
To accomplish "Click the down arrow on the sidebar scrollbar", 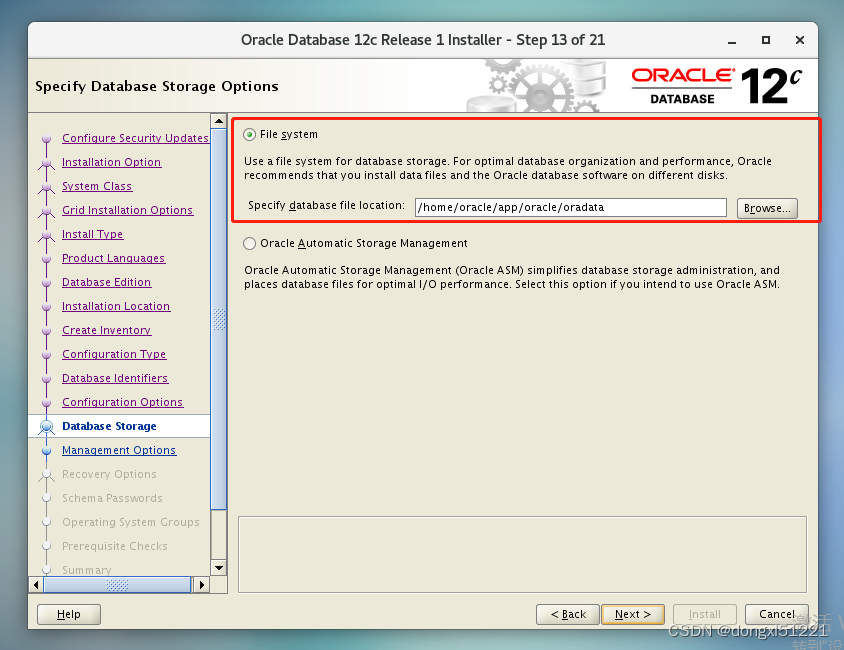I will 219,568.
